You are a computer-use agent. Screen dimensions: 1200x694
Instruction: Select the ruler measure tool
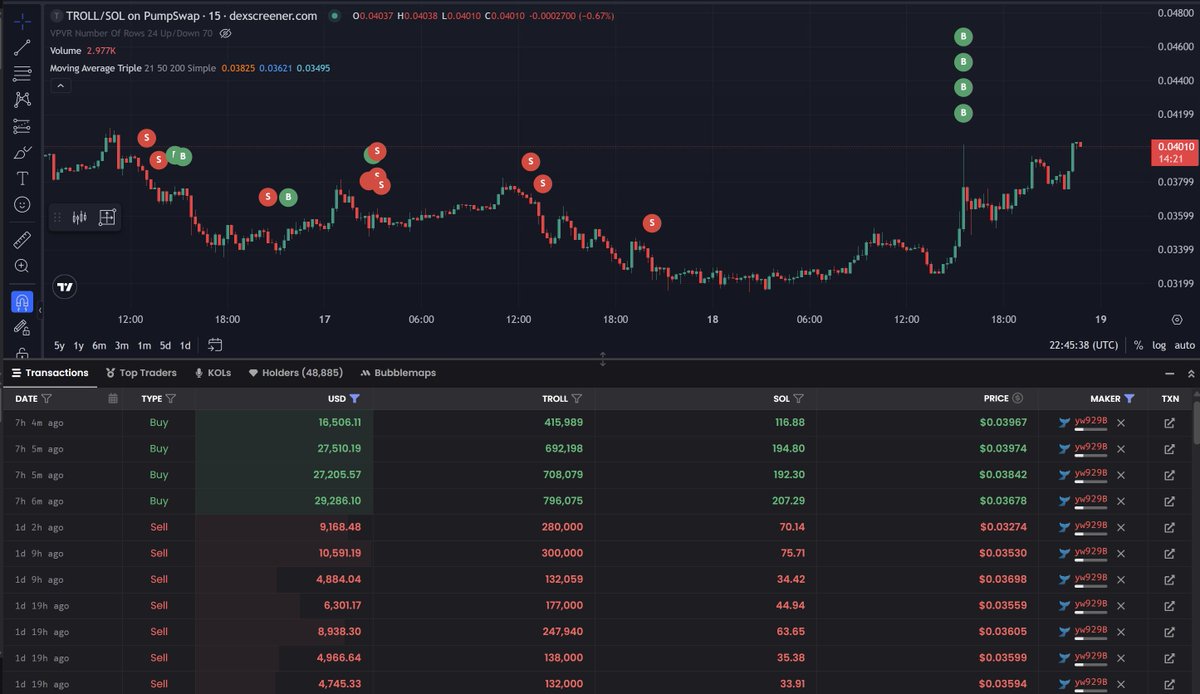pyautogui.click(x=22, y=240)
